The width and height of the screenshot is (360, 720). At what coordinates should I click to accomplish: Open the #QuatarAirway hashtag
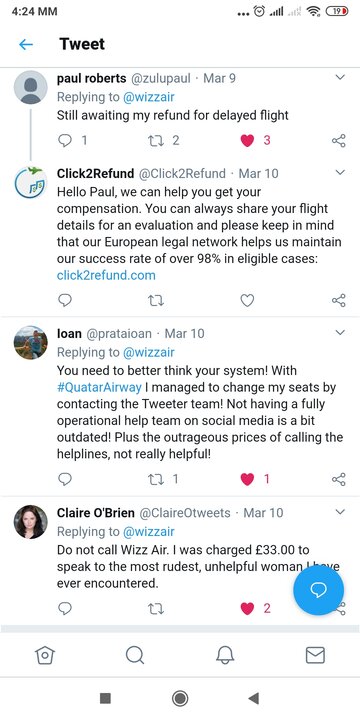99,387
